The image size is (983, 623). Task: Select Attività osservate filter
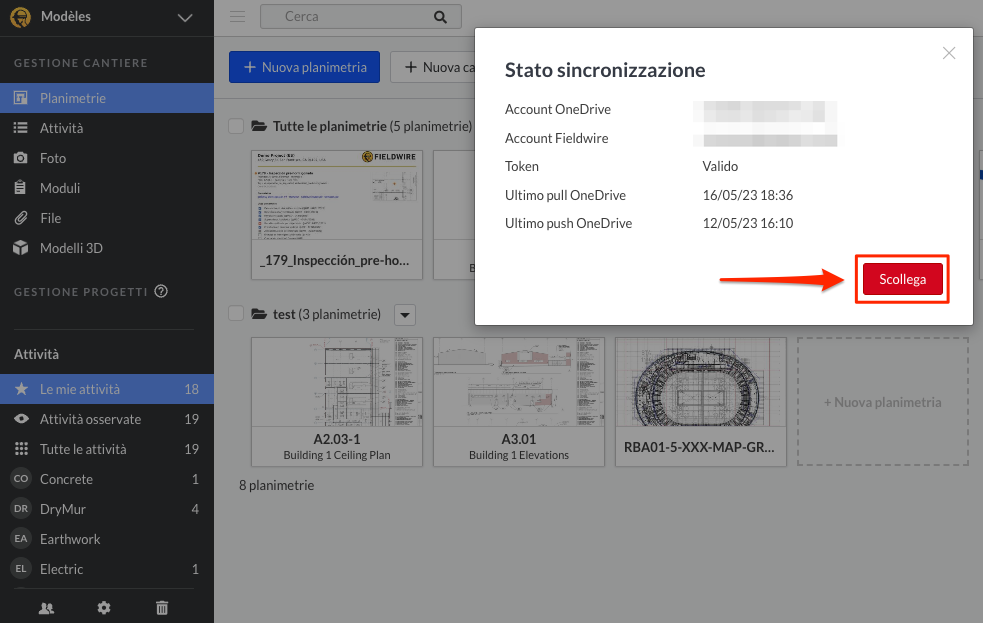(x=90, y=419)
